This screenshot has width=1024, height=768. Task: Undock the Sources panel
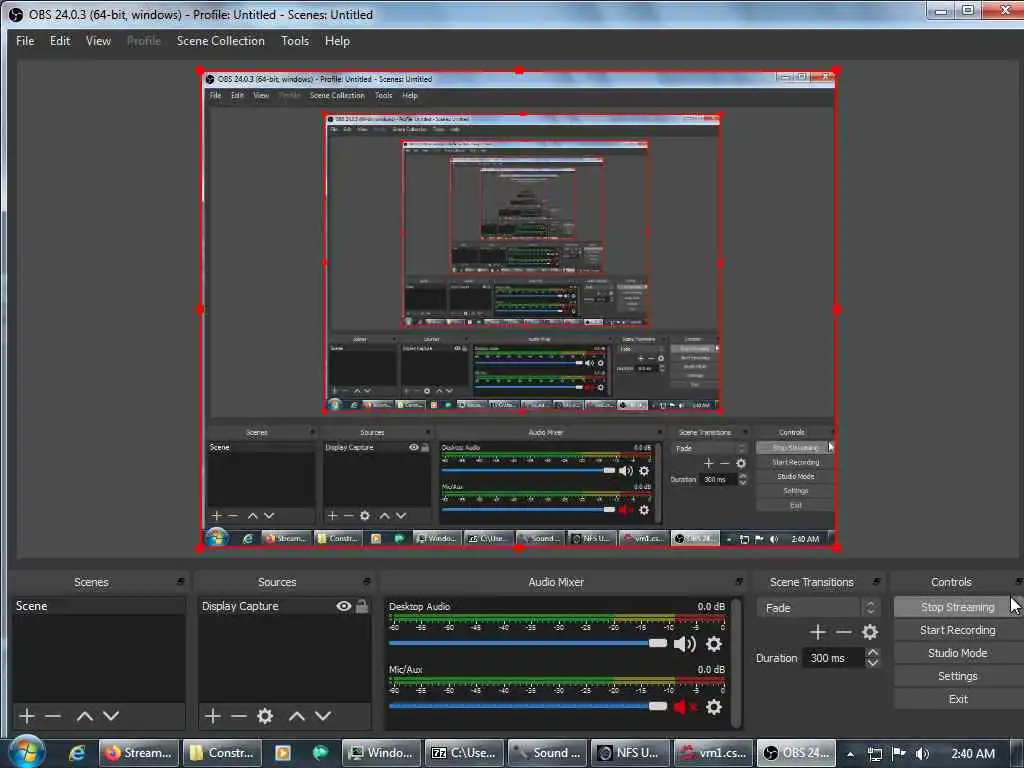point(367,581)
